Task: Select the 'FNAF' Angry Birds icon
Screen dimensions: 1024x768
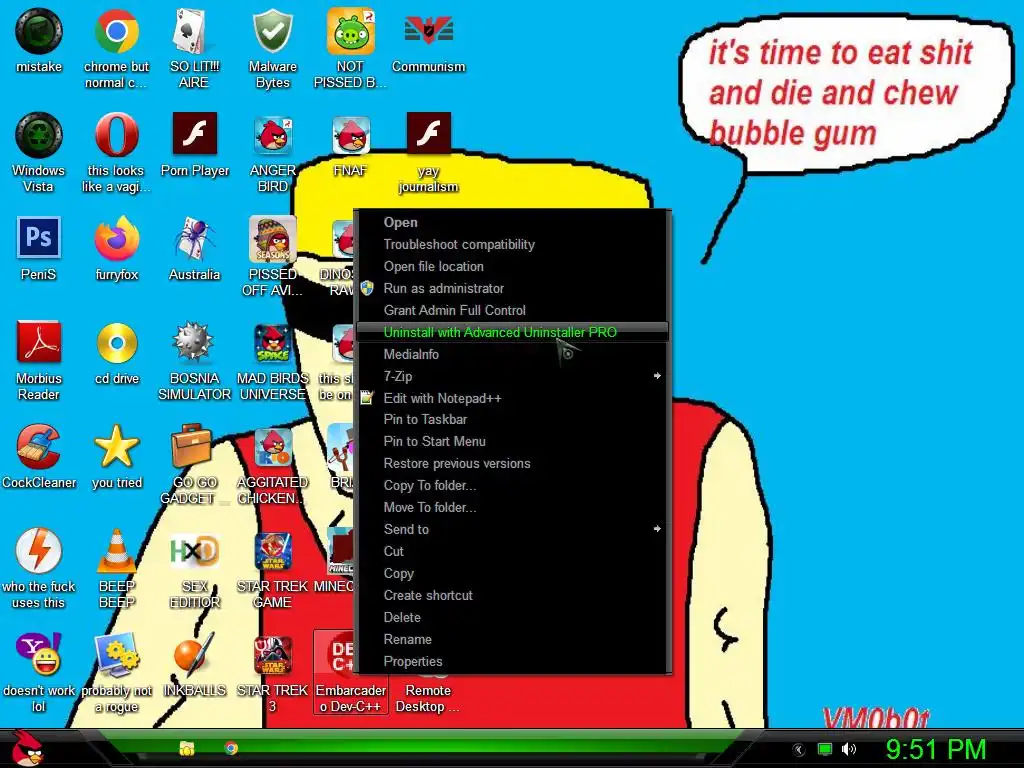Action: pyautogui.click(x=351, y=135)
